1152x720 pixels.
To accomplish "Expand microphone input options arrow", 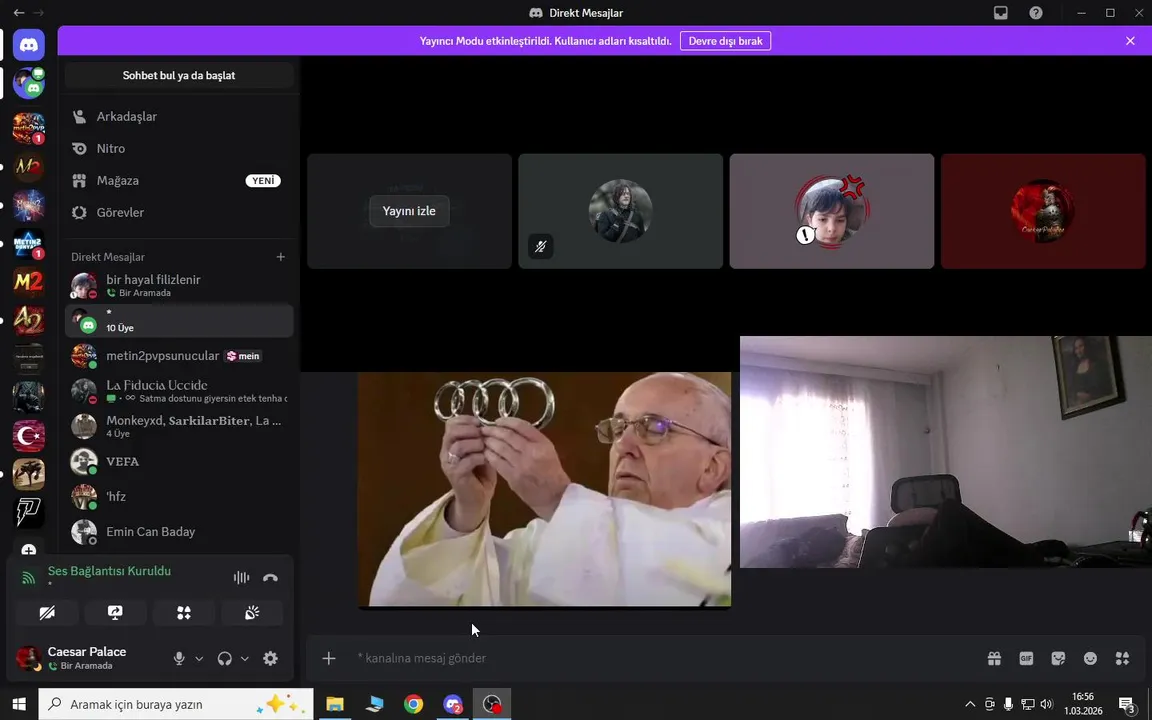I will (x=199, y=659).
